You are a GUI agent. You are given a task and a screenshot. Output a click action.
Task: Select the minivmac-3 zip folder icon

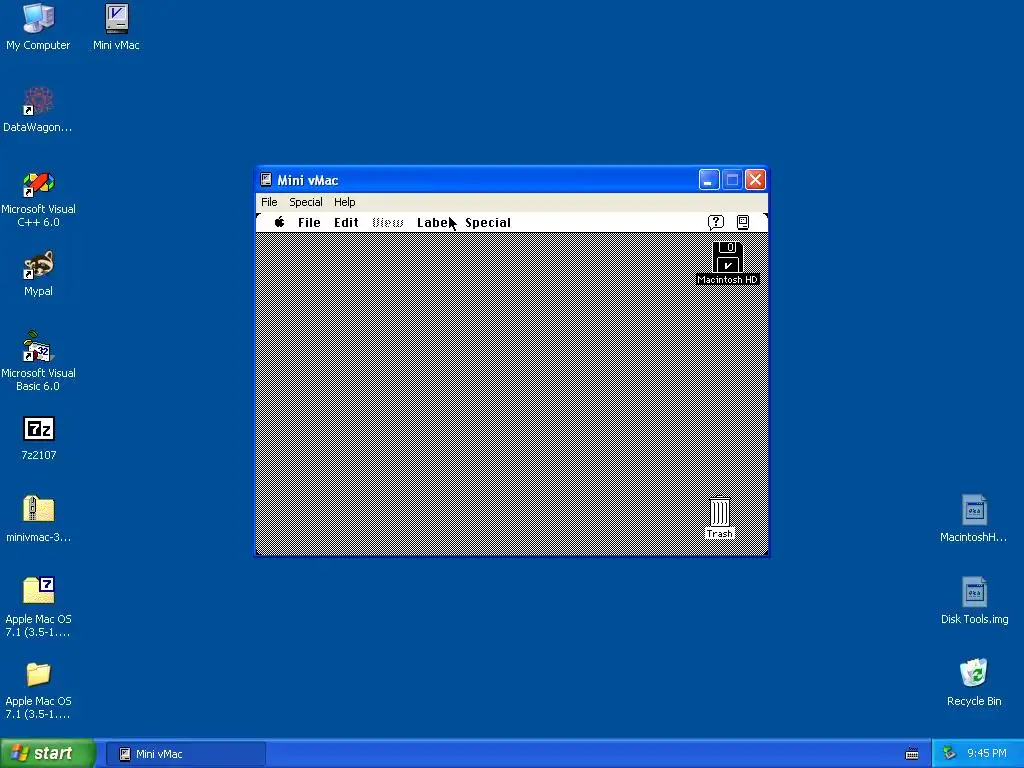point(39,509)
